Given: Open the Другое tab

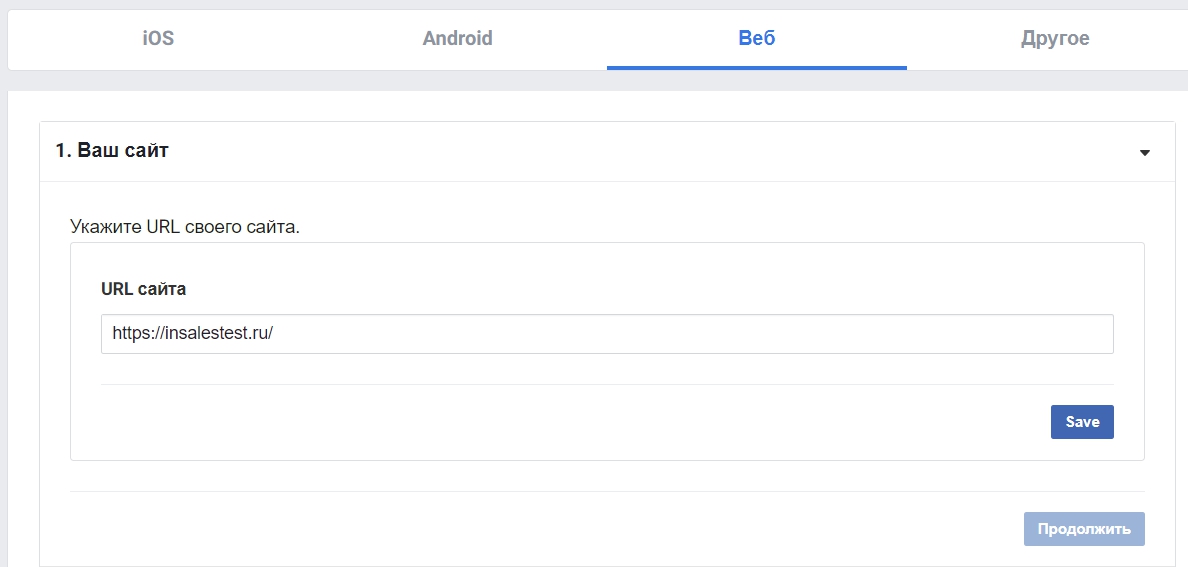Looking at the screenshot, I should (x=1055, y=39).
